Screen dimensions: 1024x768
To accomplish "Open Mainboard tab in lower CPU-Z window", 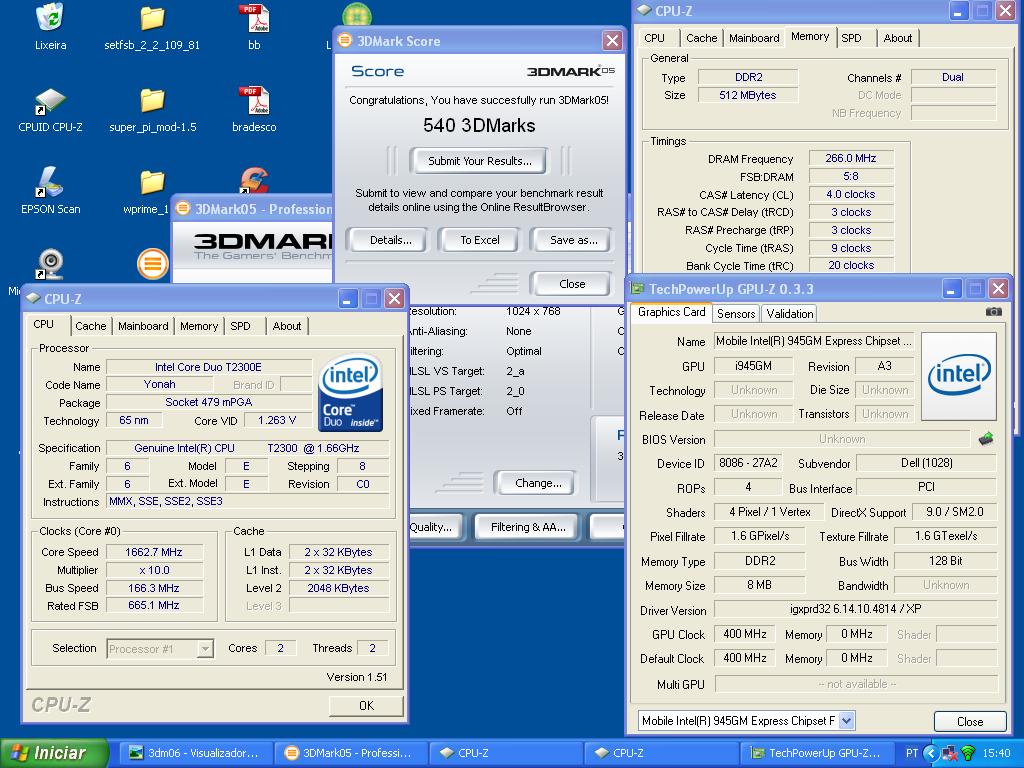I will [143, 326].
